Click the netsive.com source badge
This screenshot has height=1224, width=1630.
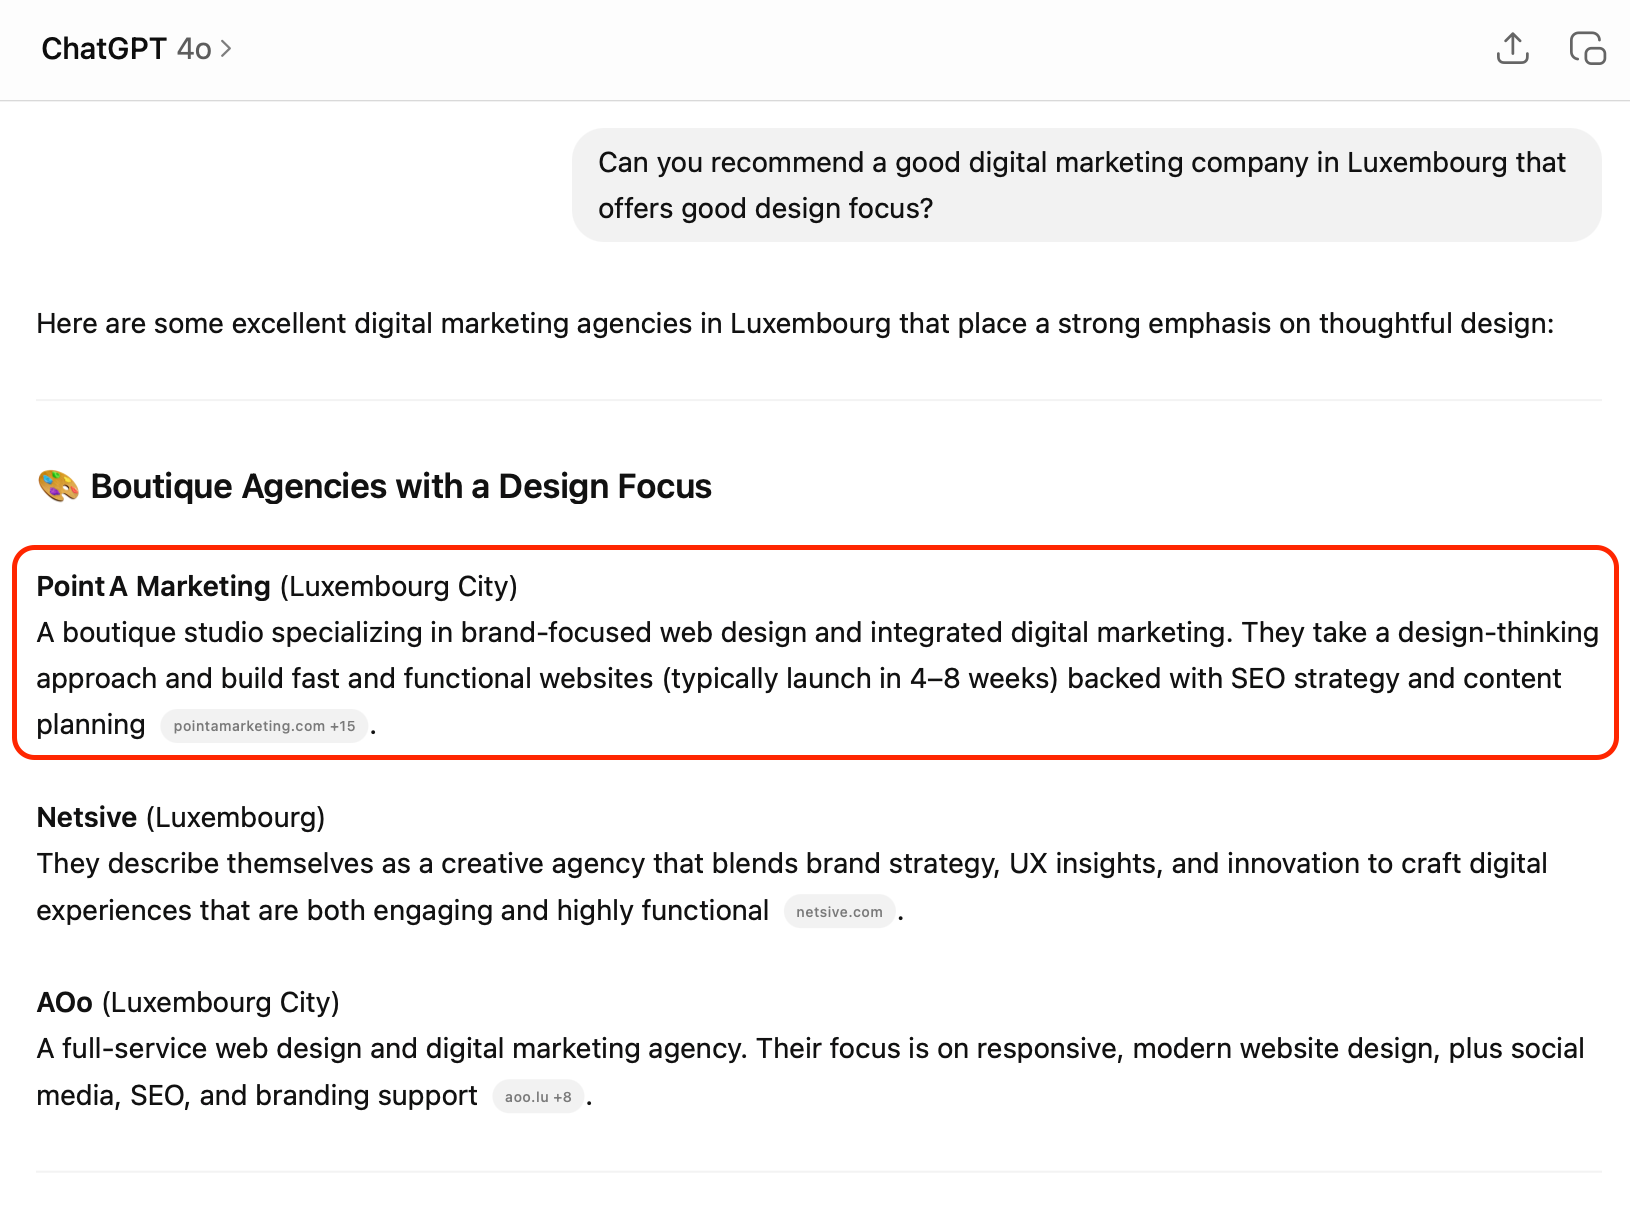[x=839, y=911]
